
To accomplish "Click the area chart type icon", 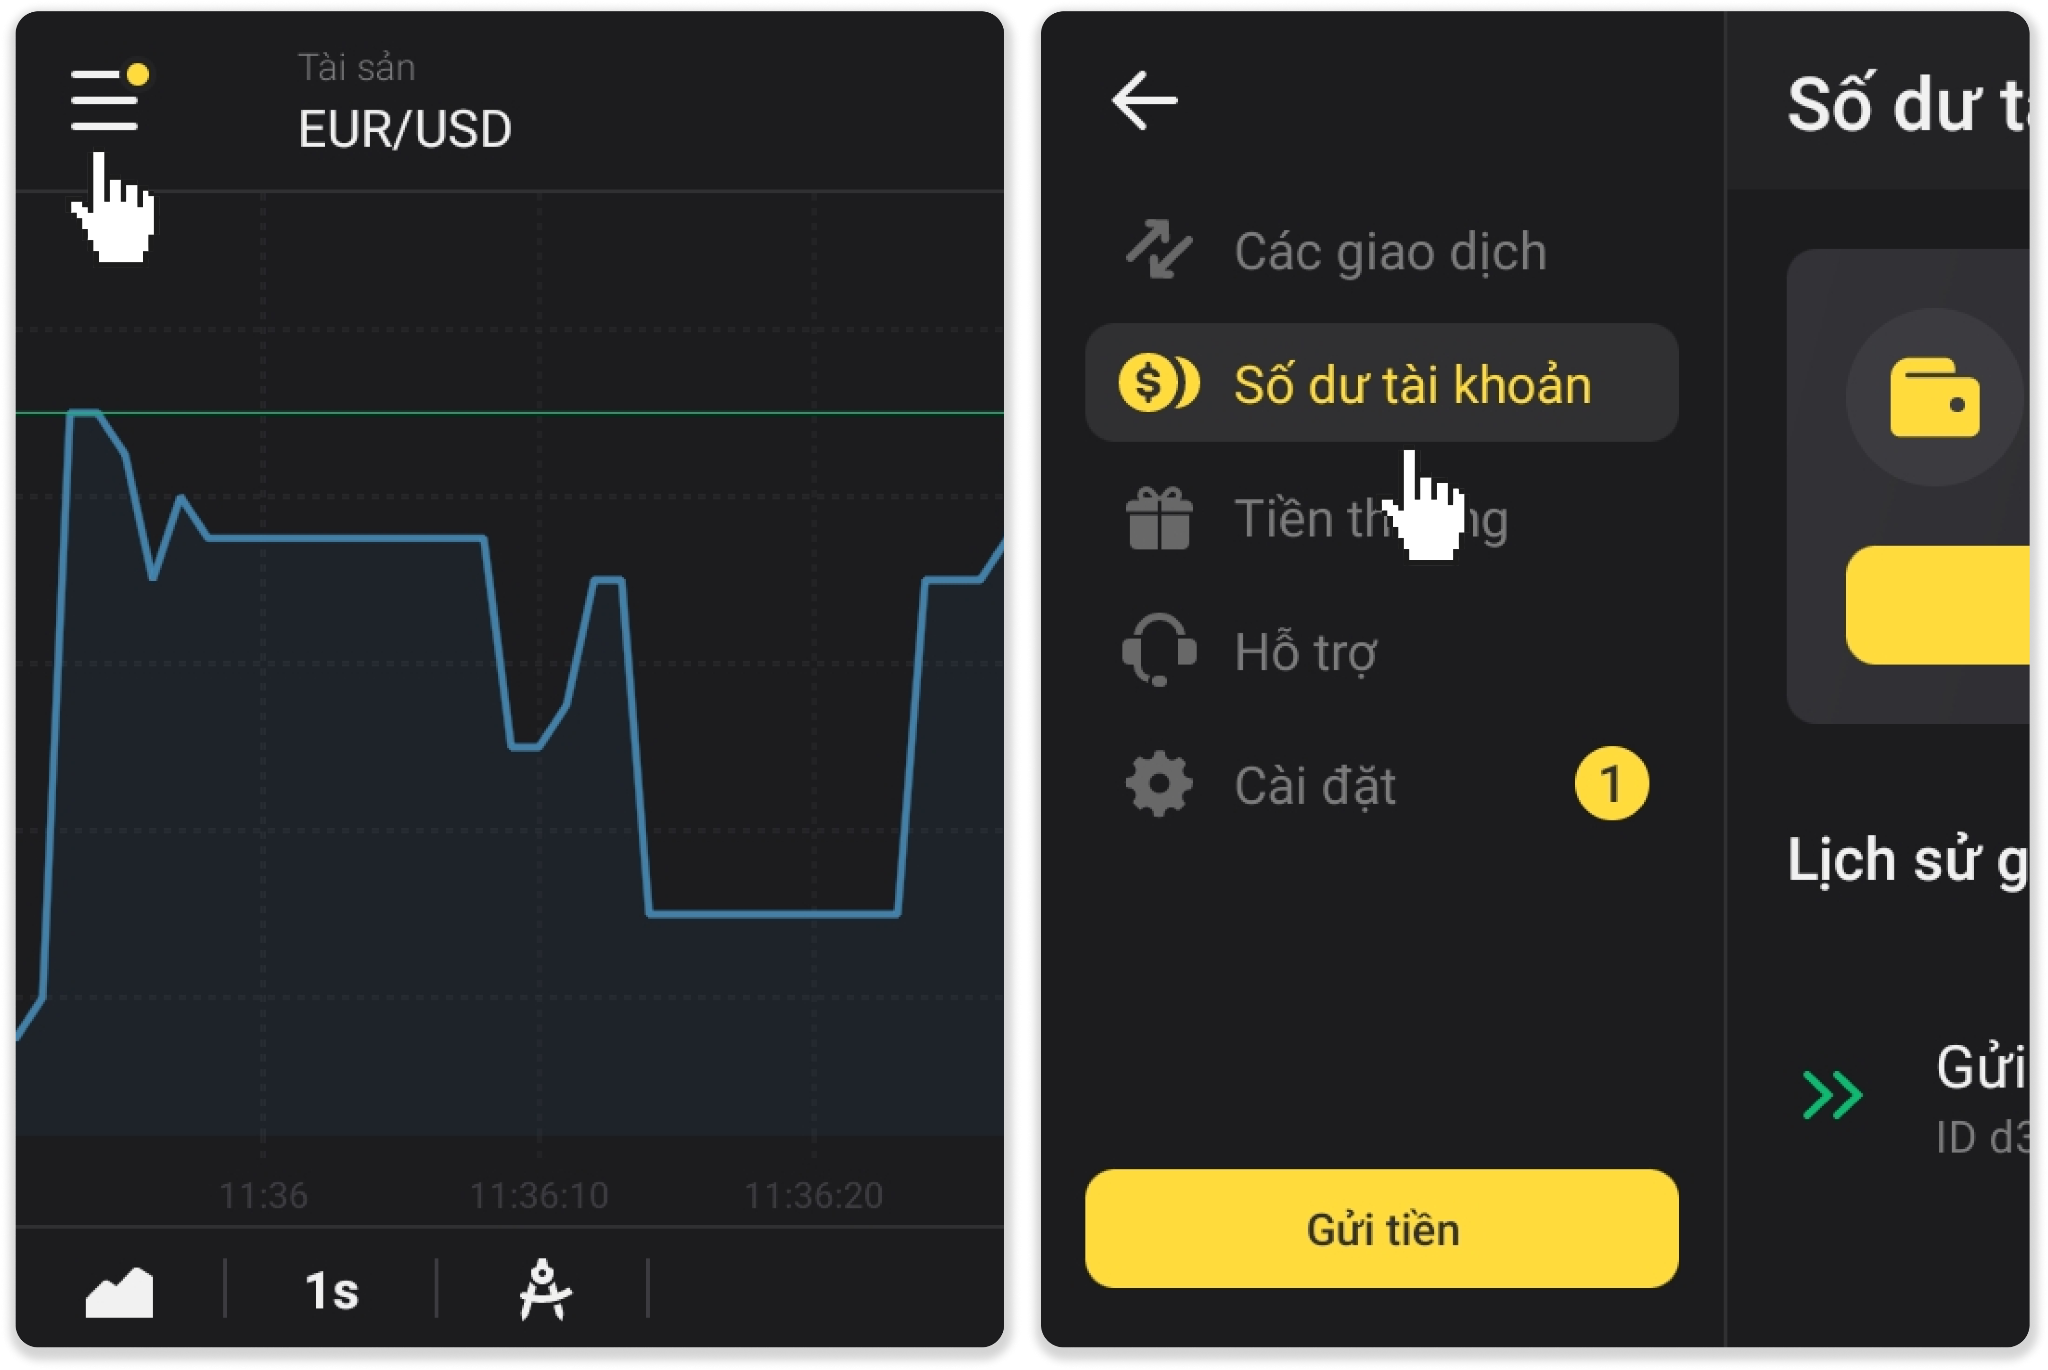I will pyautogui.click(x=119, y=1291).
